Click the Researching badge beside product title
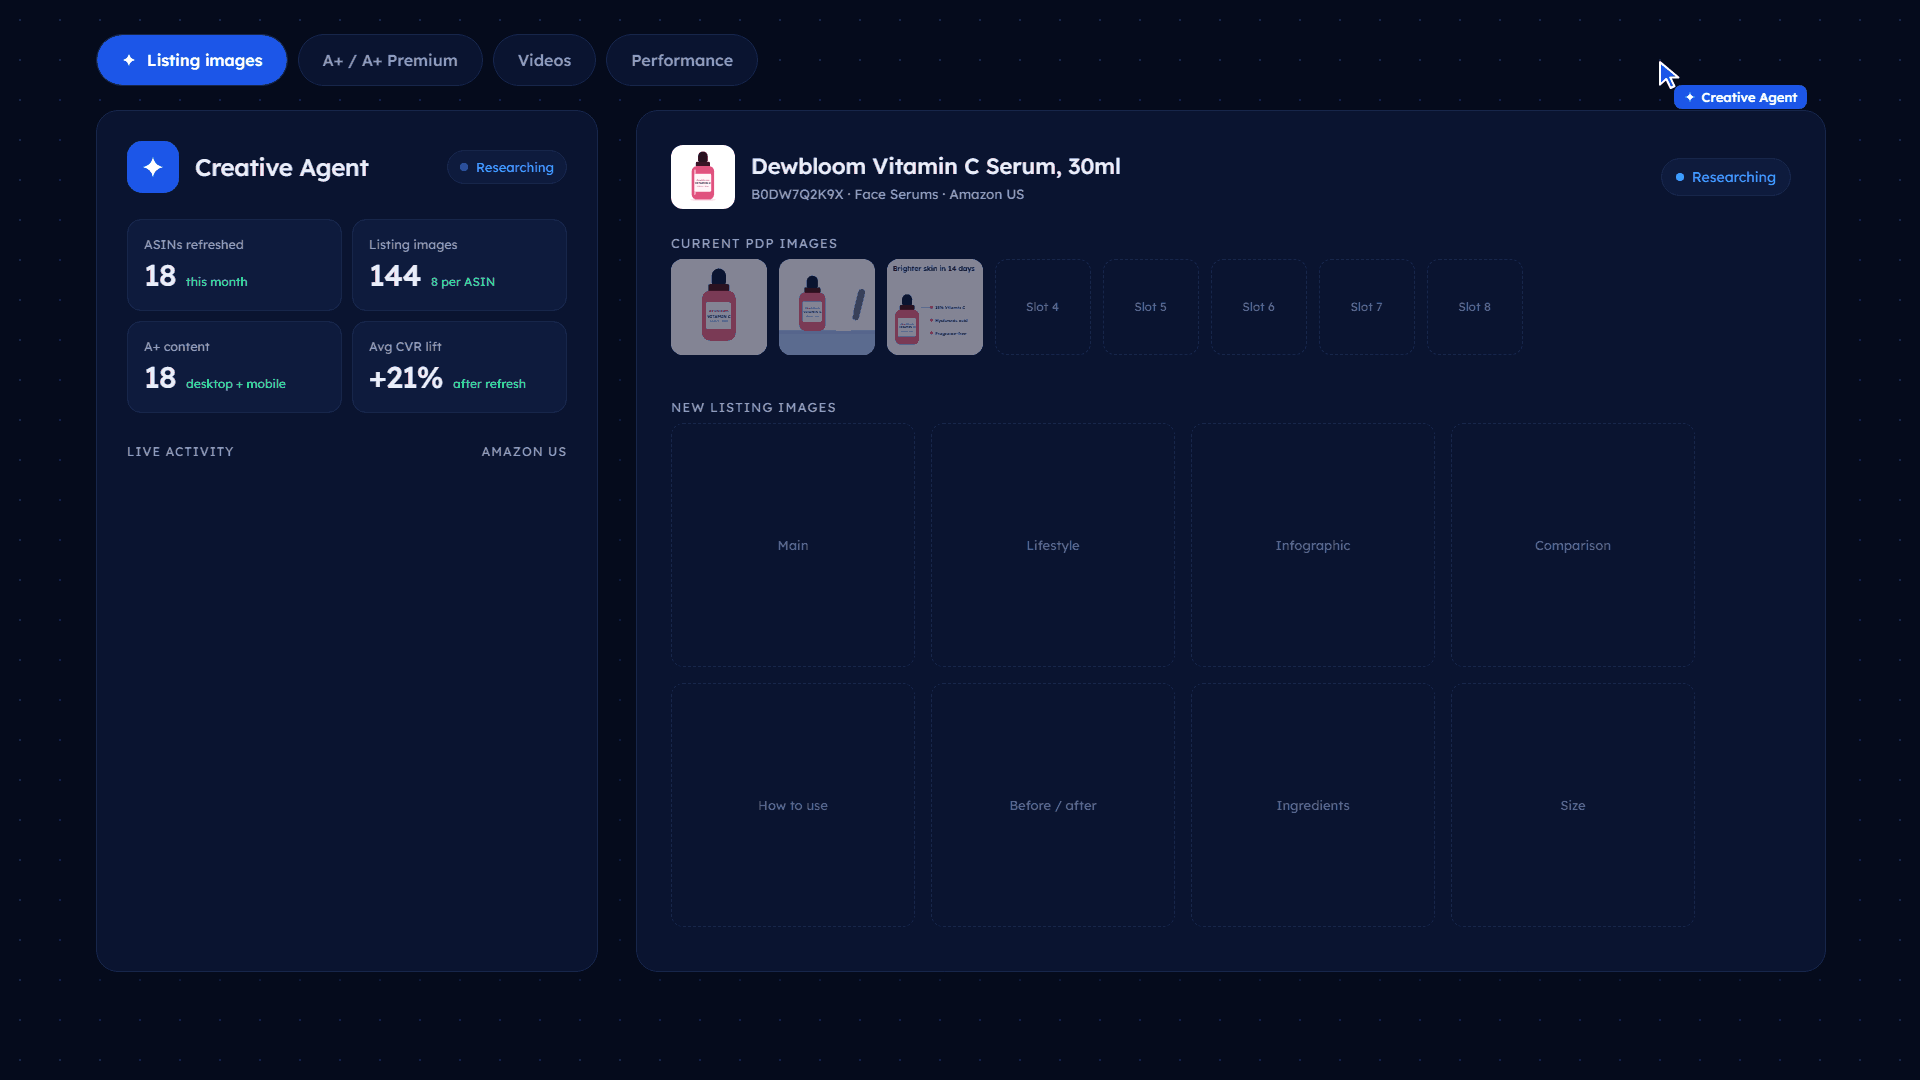Image resolution: width=1920 pixels, height=1080 pixels. point(1726,177)
